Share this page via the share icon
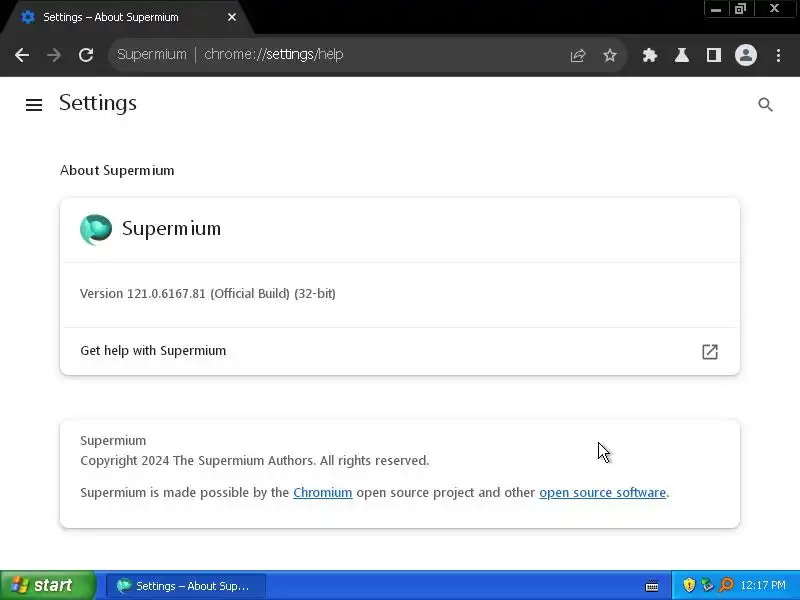 [x=578, y=55]
